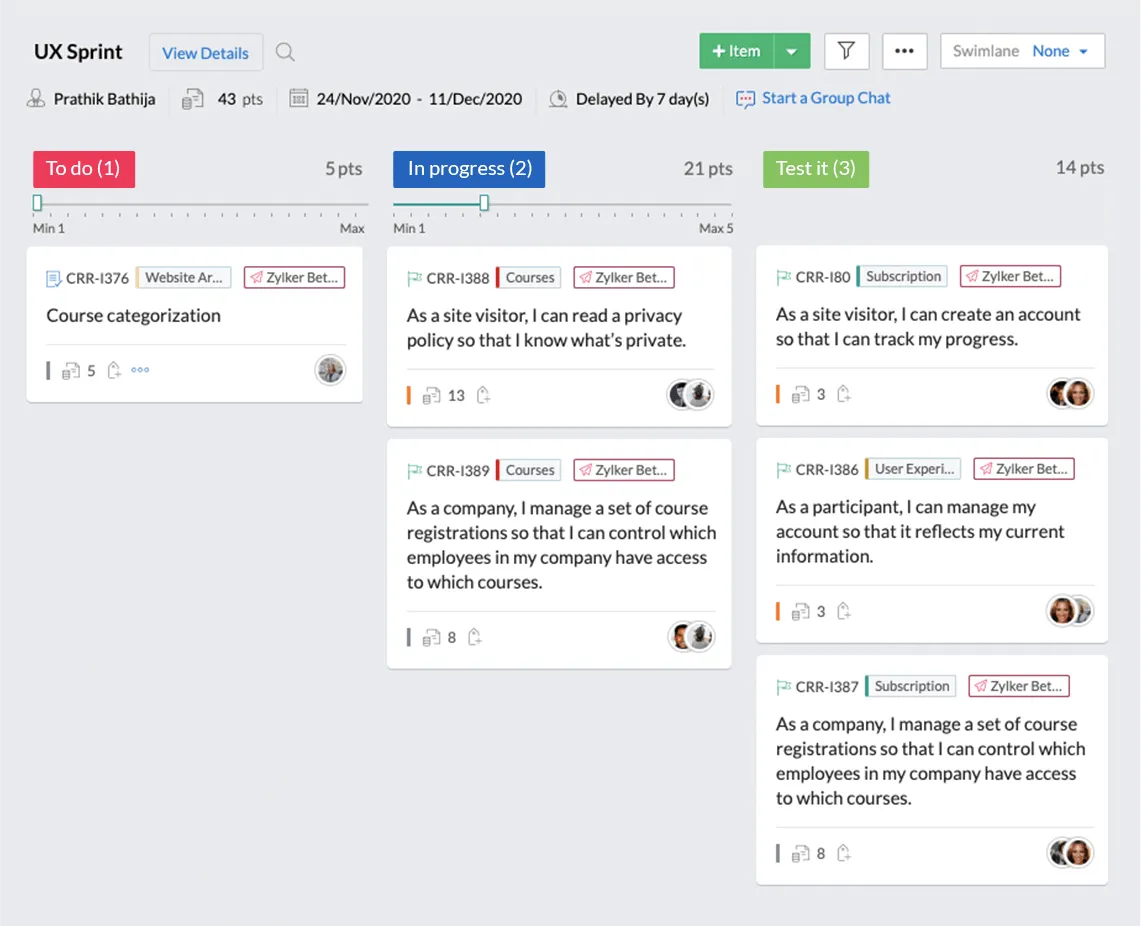Click the assignee avatars on CRR-I389 card

tap(691, 636)
